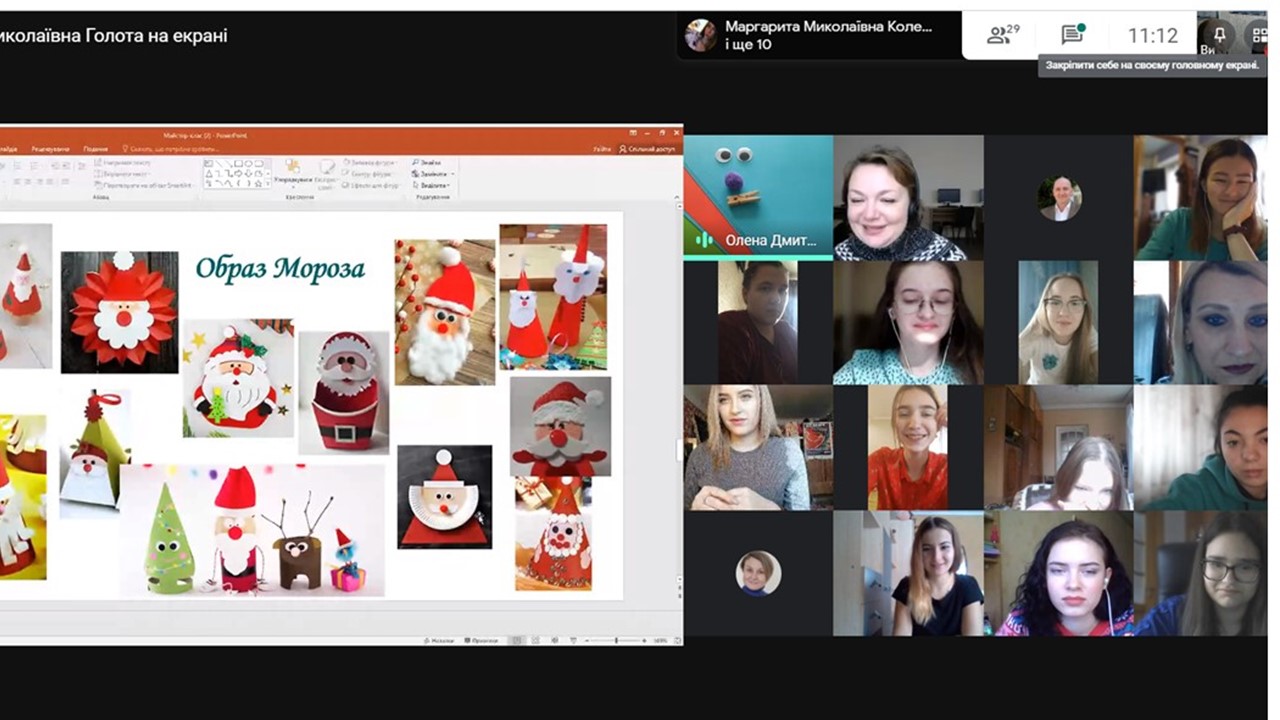Click the pin yourself icon
Viewport: 1280px width, 720px height.
[1218, 36]
